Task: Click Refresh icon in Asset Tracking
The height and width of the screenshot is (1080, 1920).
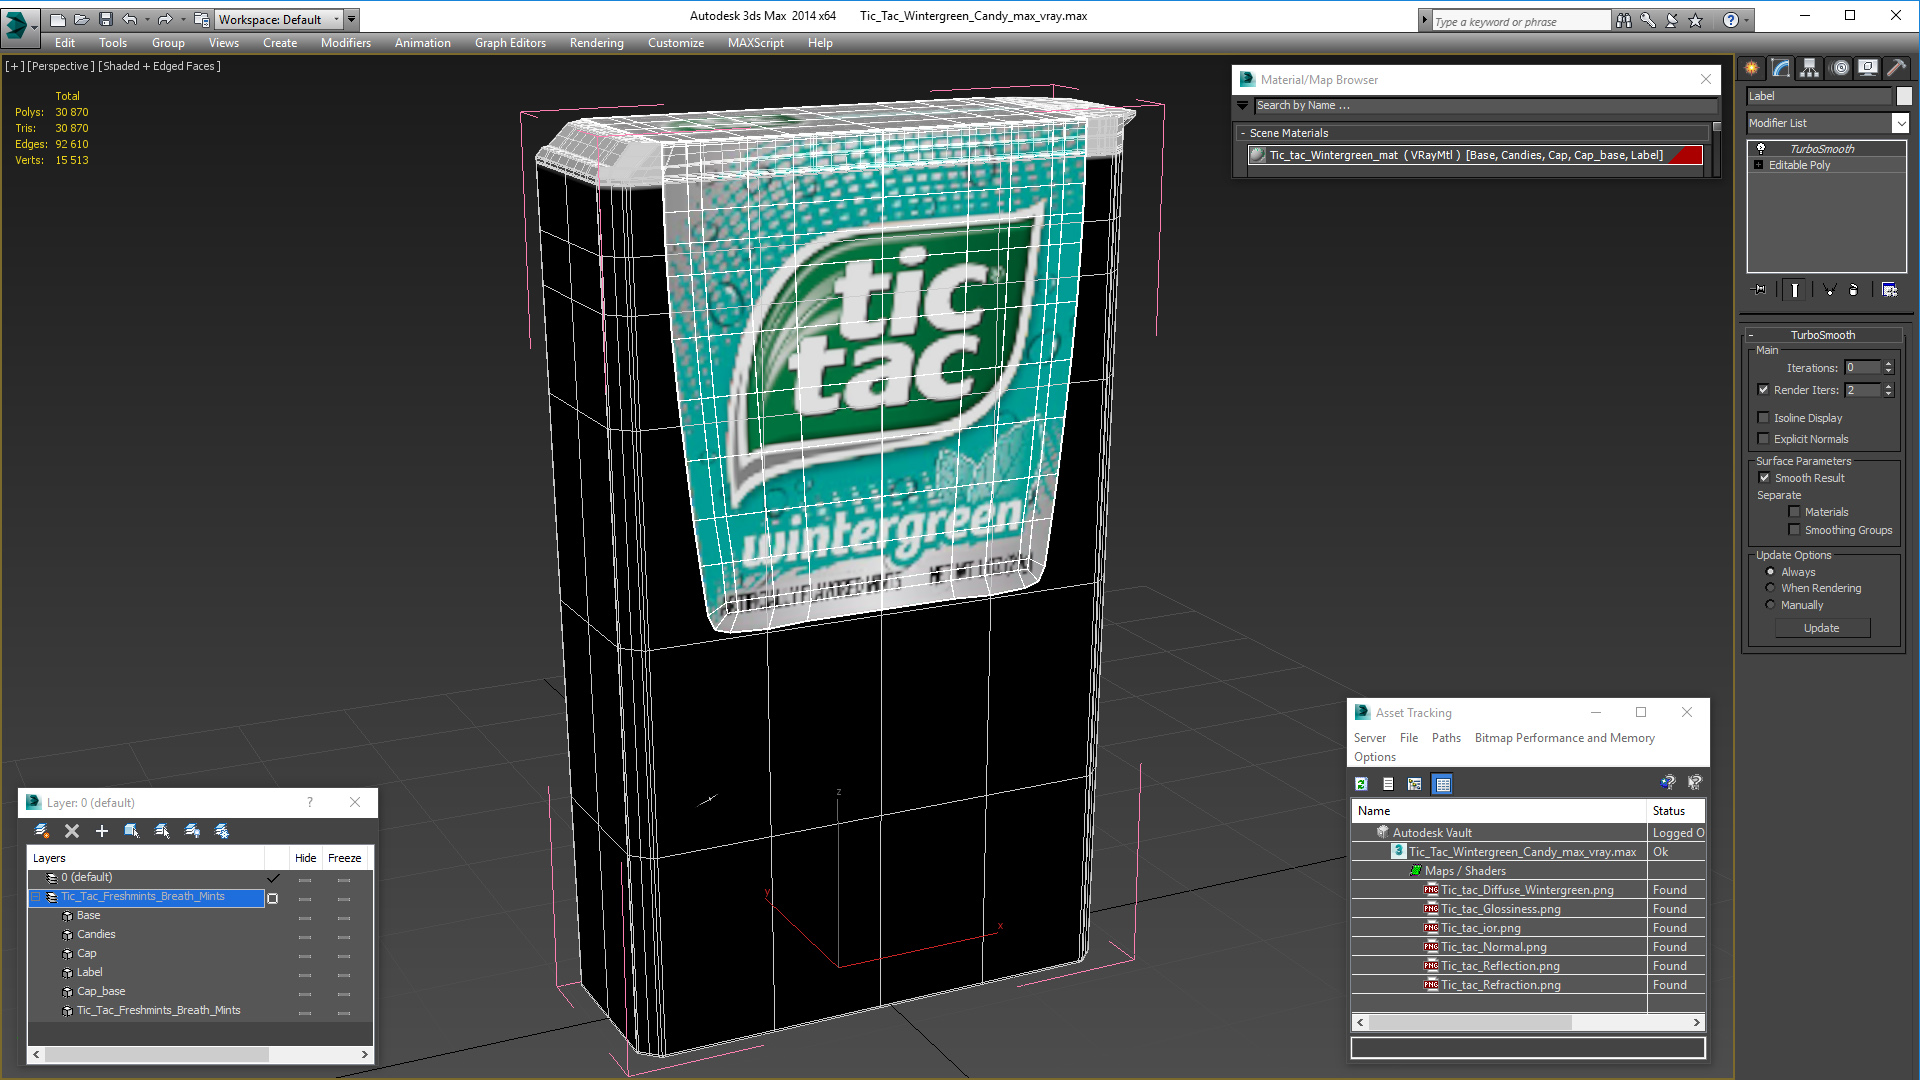Action: click(x=1361, y=784)
